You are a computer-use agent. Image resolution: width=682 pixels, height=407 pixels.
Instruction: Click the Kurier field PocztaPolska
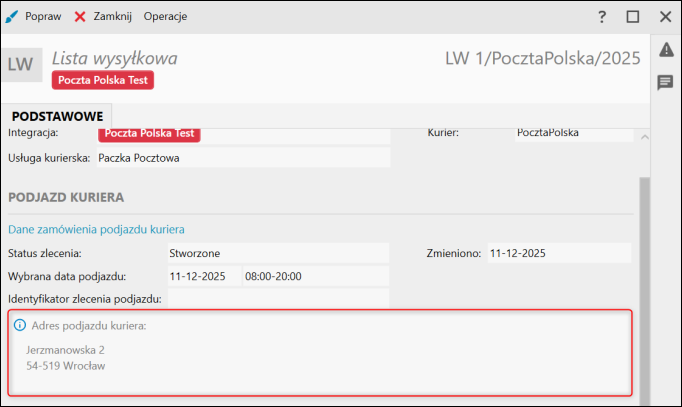[x=574, y=134]
